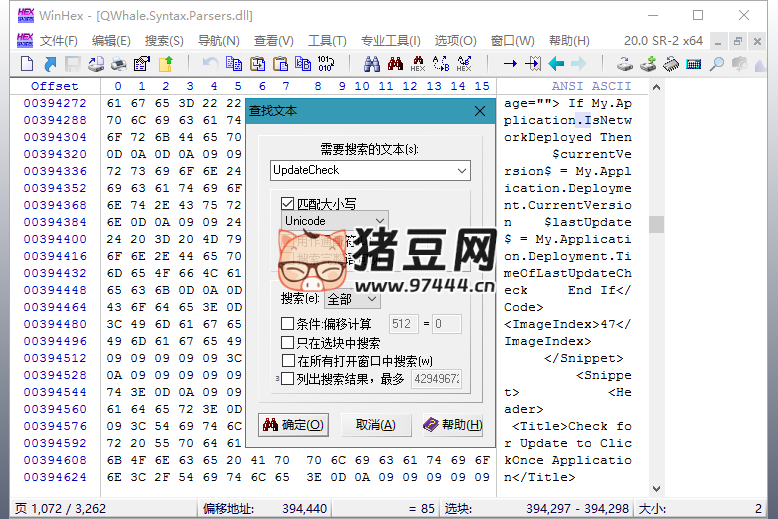Open the 编辑(E) menu
Image resolution: width=778 pixels, height=519 pixels.
(111, 41)
